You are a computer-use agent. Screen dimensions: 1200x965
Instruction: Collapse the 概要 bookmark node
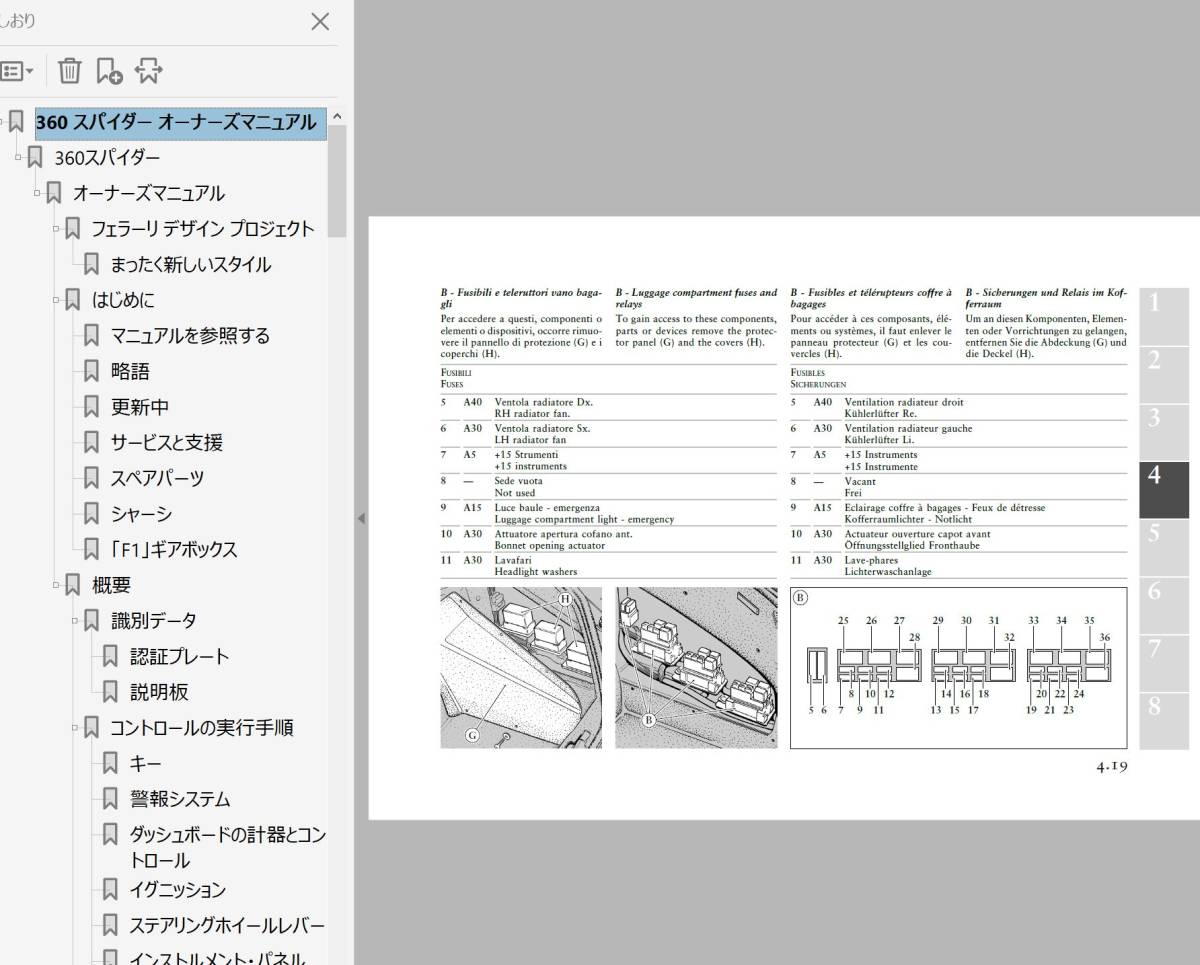click(56, 585)
